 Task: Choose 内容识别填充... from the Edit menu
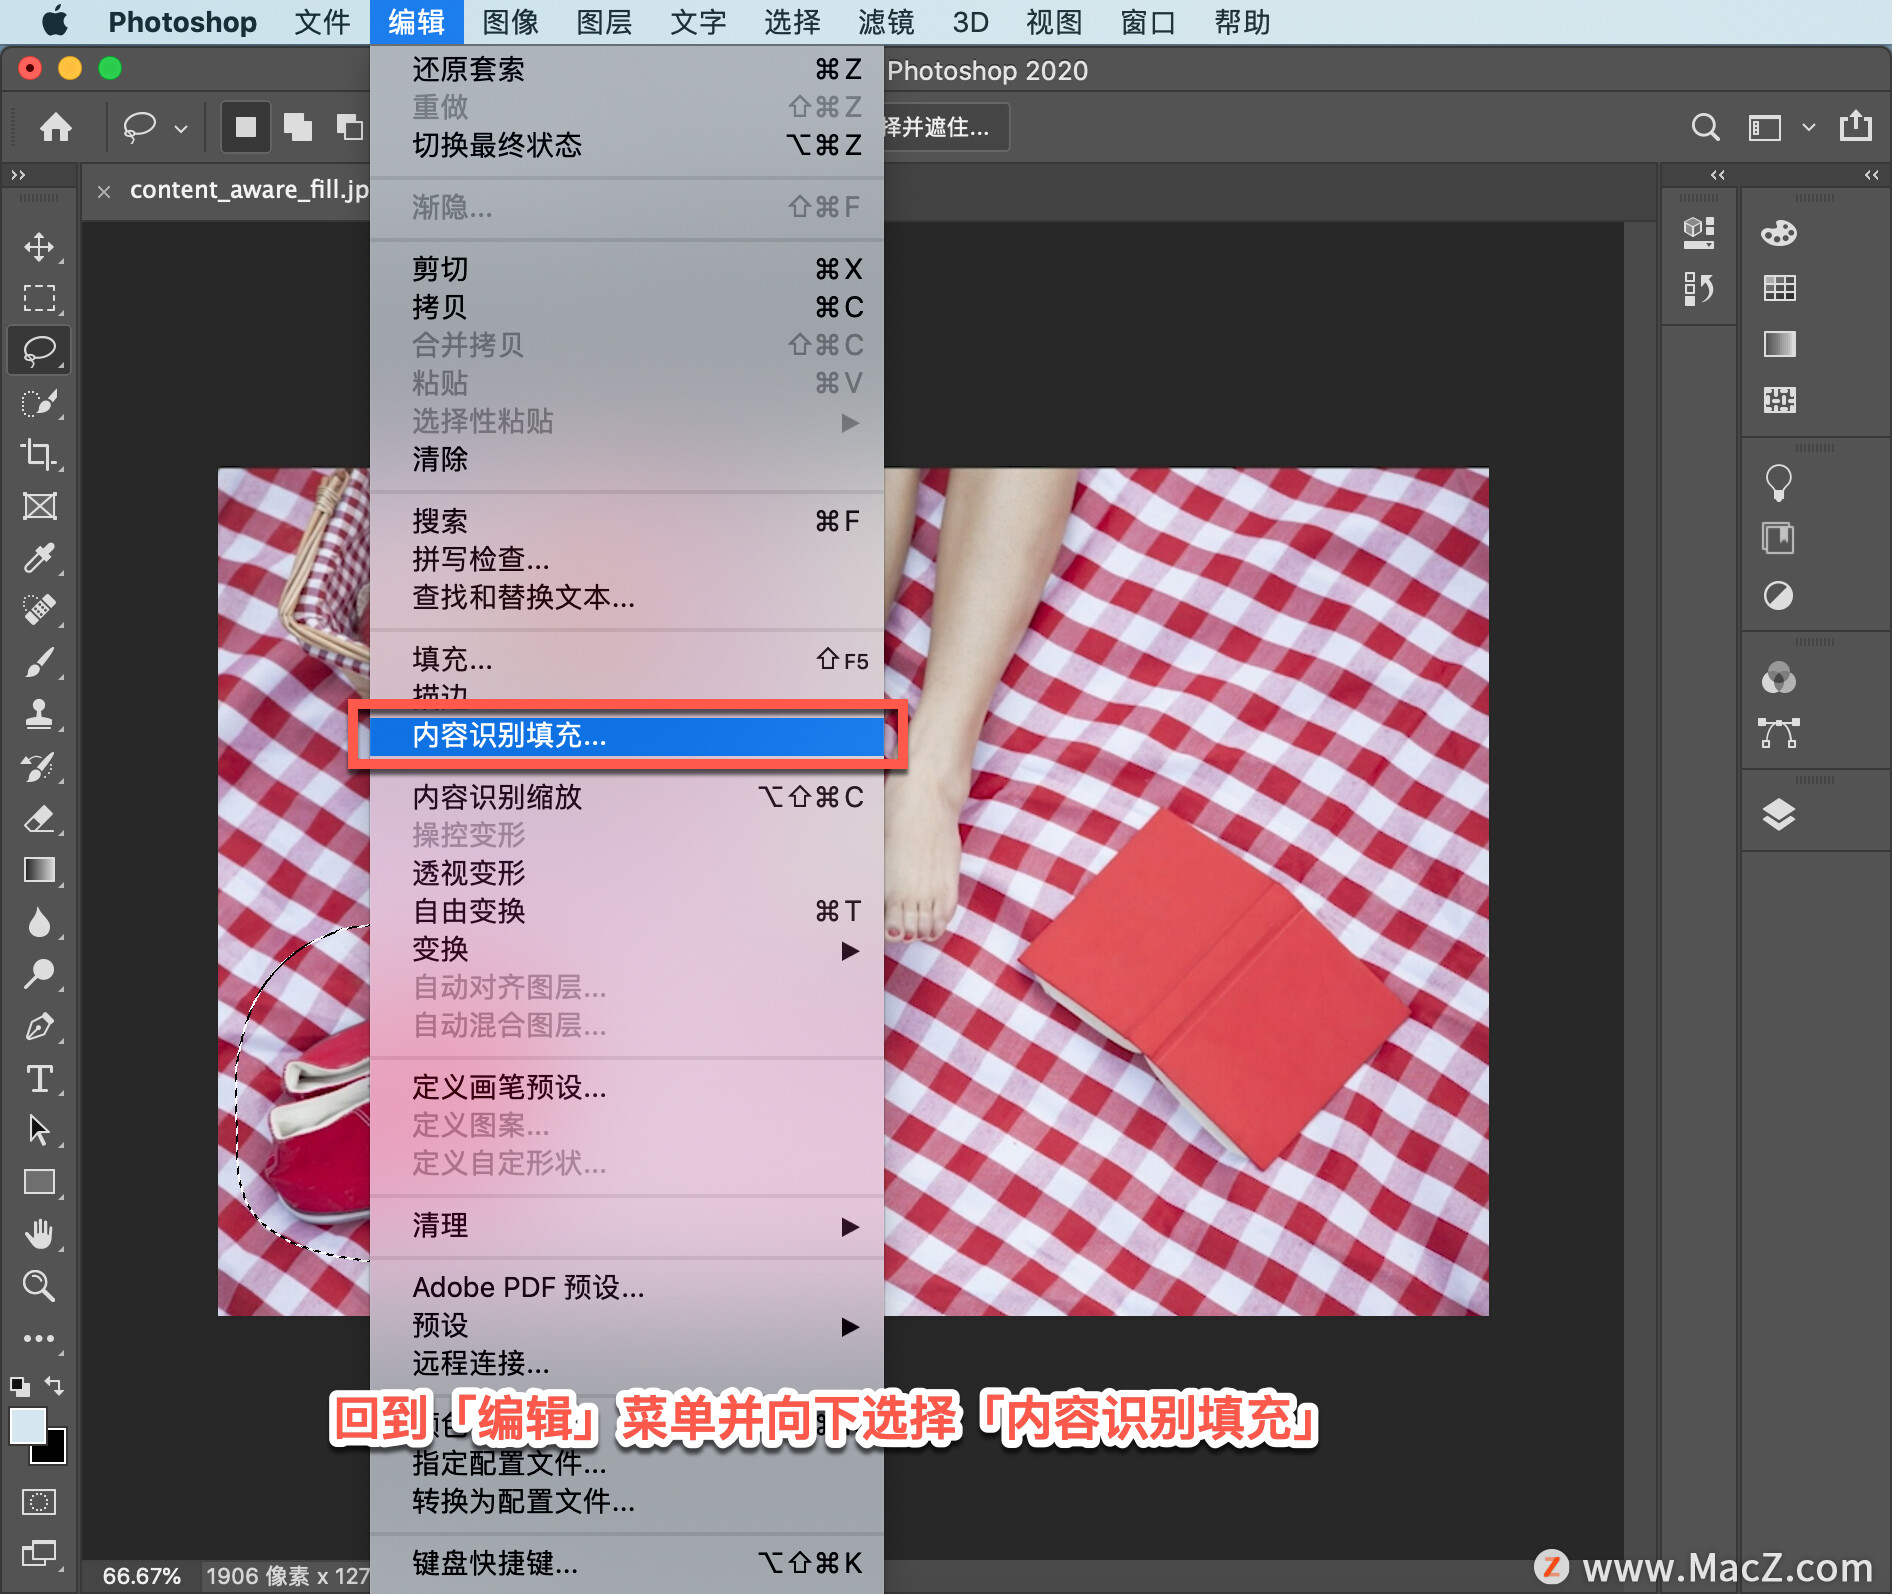tap(627, 735)
